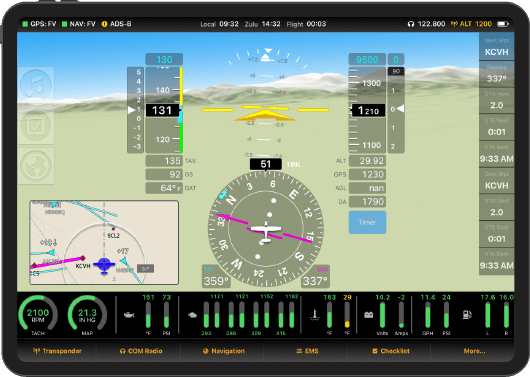This screenshot has height=377, width=530.
Task: Tap the altimeter setting 29.92
Action: point(367,161)
